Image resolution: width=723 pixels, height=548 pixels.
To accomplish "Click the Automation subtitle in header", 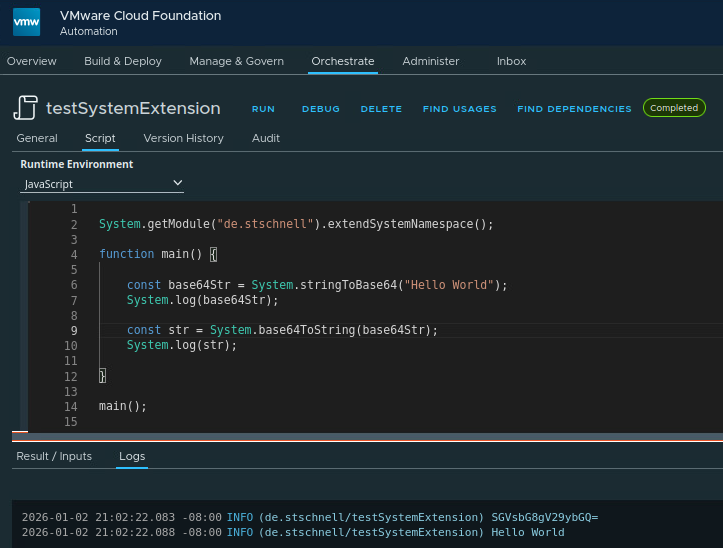I will tap(89, 31).
